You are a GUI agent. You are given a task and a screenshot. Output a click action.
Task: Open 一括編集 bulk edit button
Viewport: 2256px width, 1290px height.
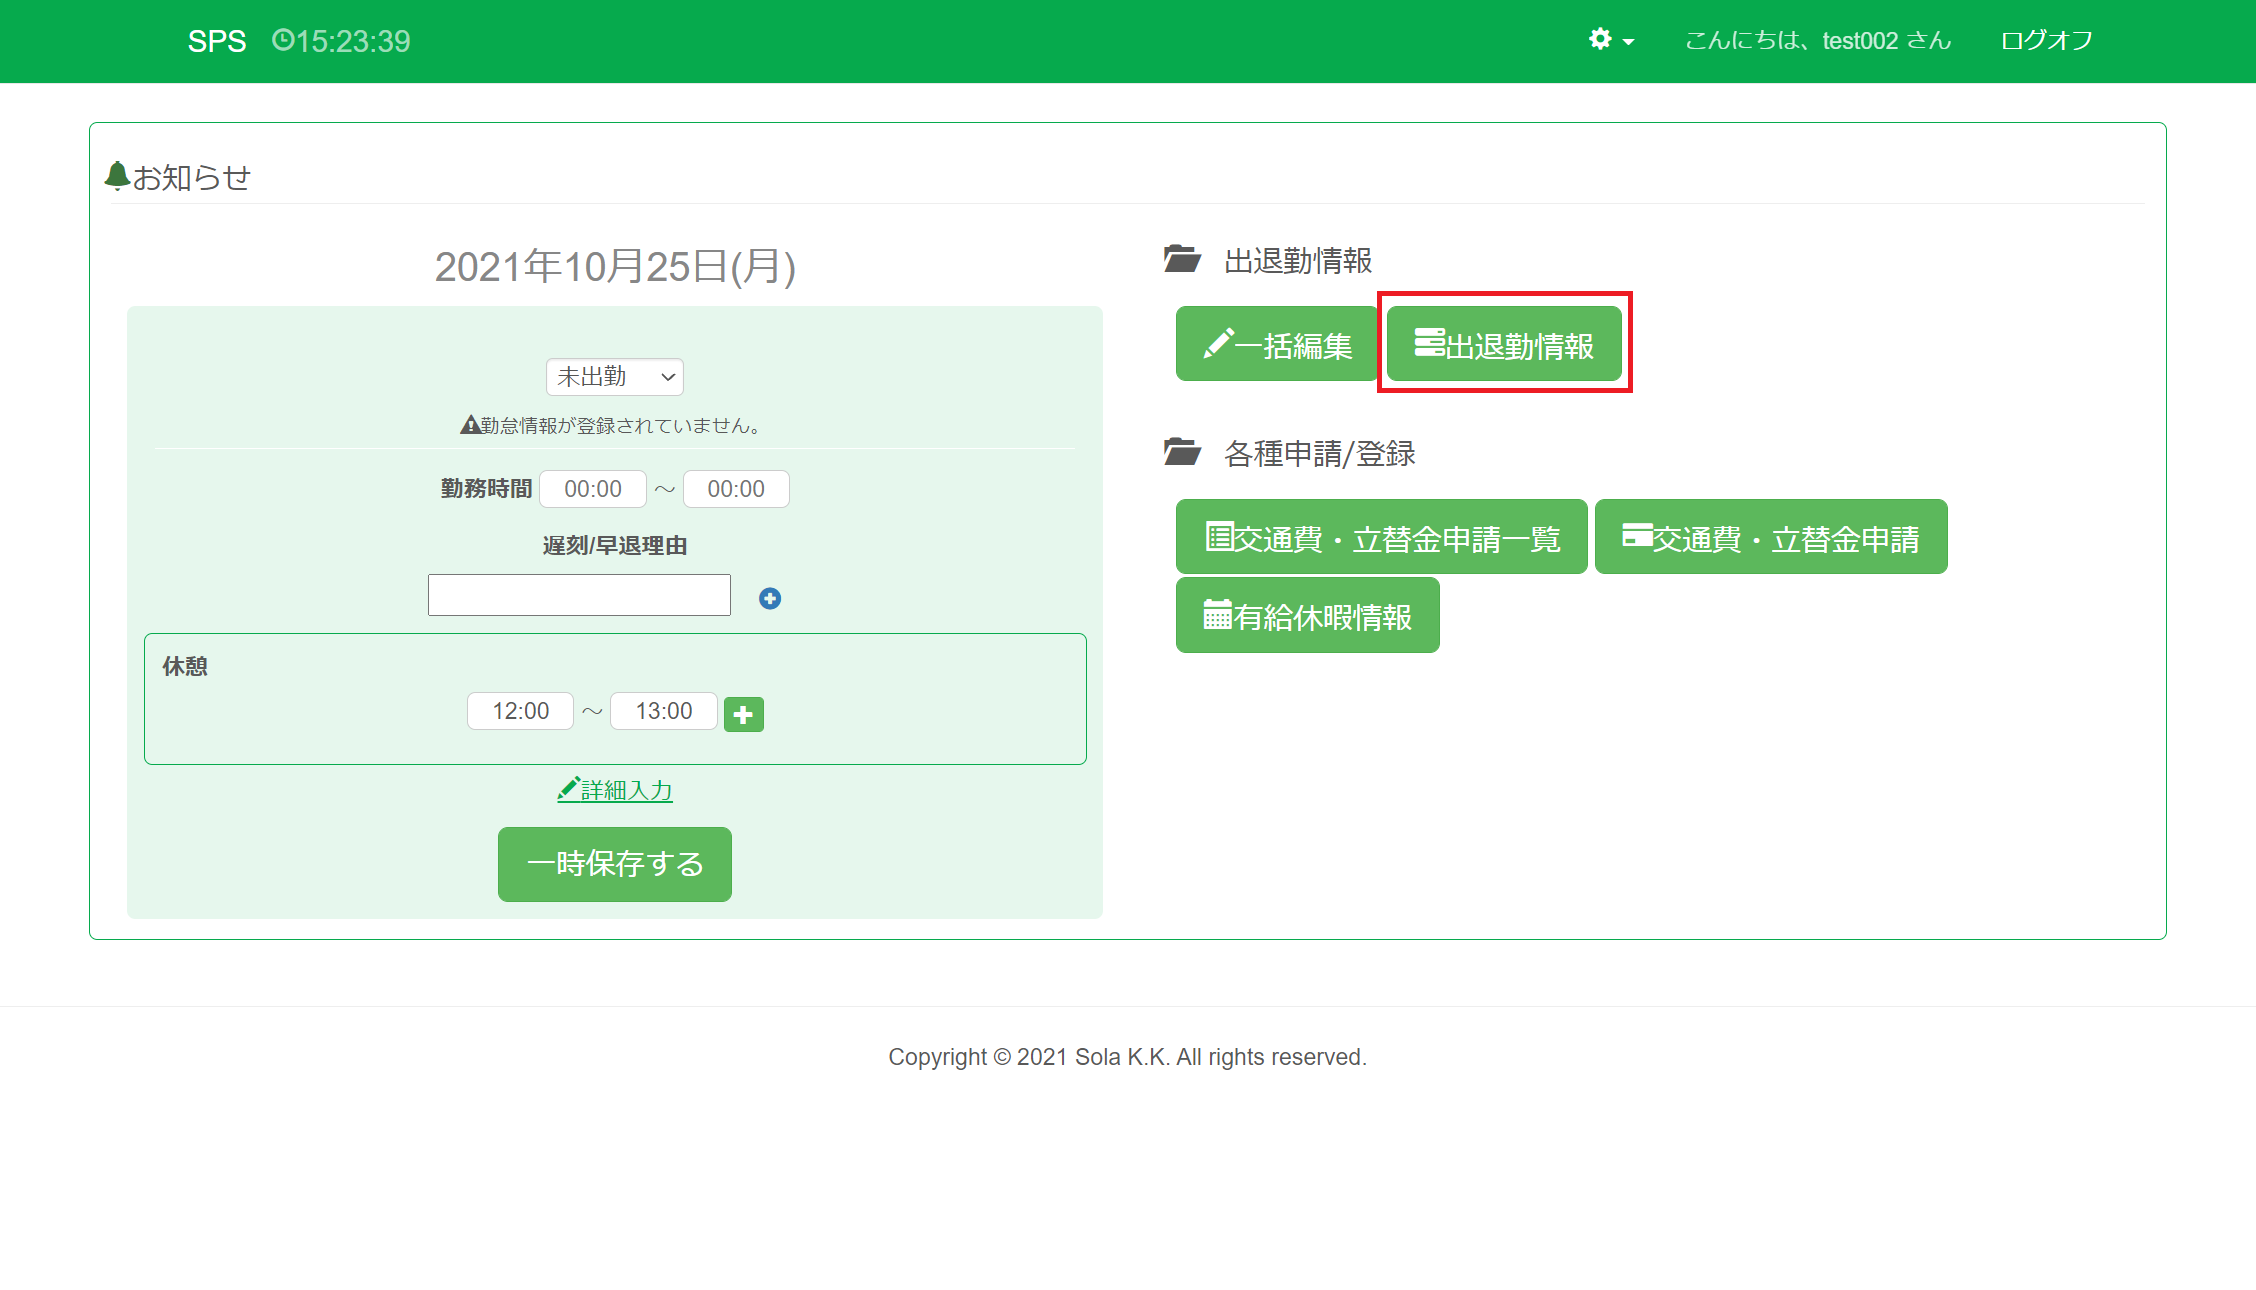[x=1277, y=345]
